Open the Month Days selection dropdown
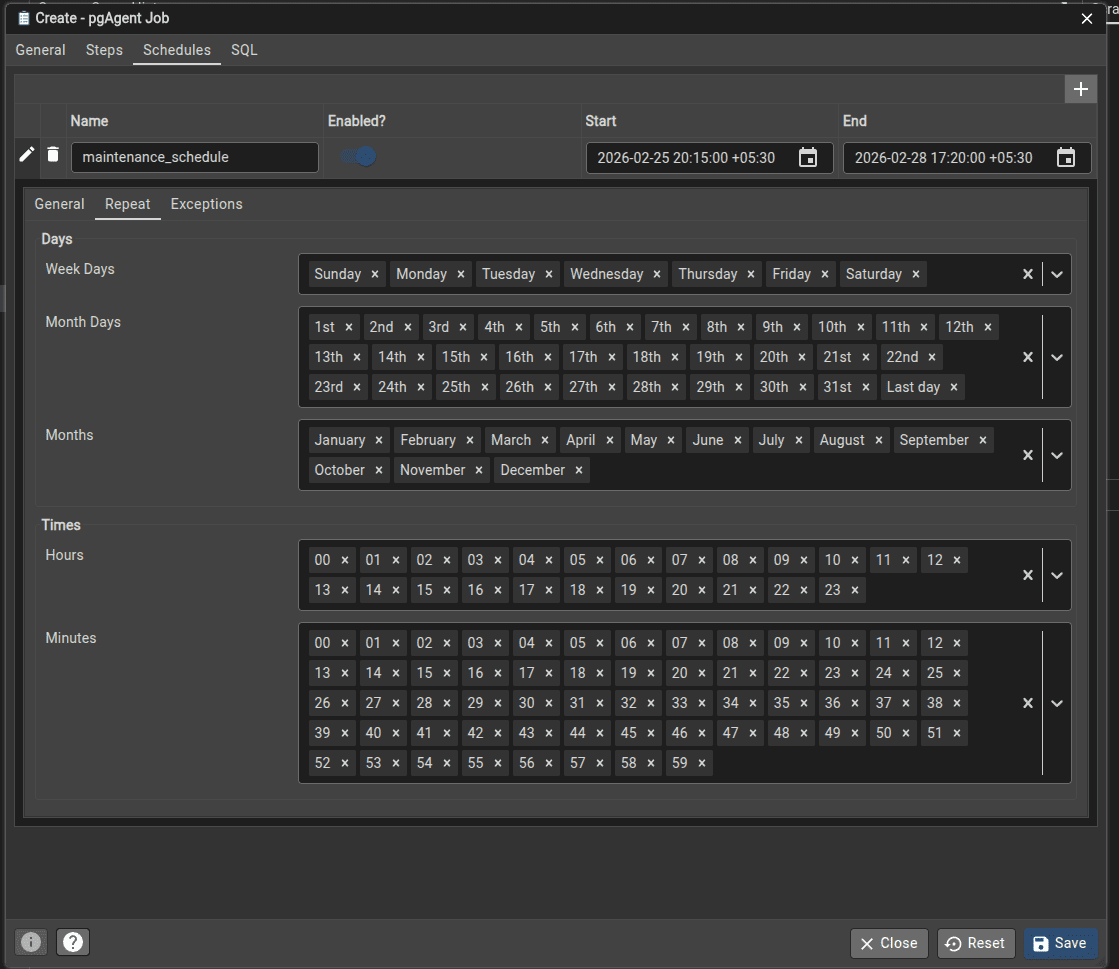1119x969 pixels. (1057, 357)
